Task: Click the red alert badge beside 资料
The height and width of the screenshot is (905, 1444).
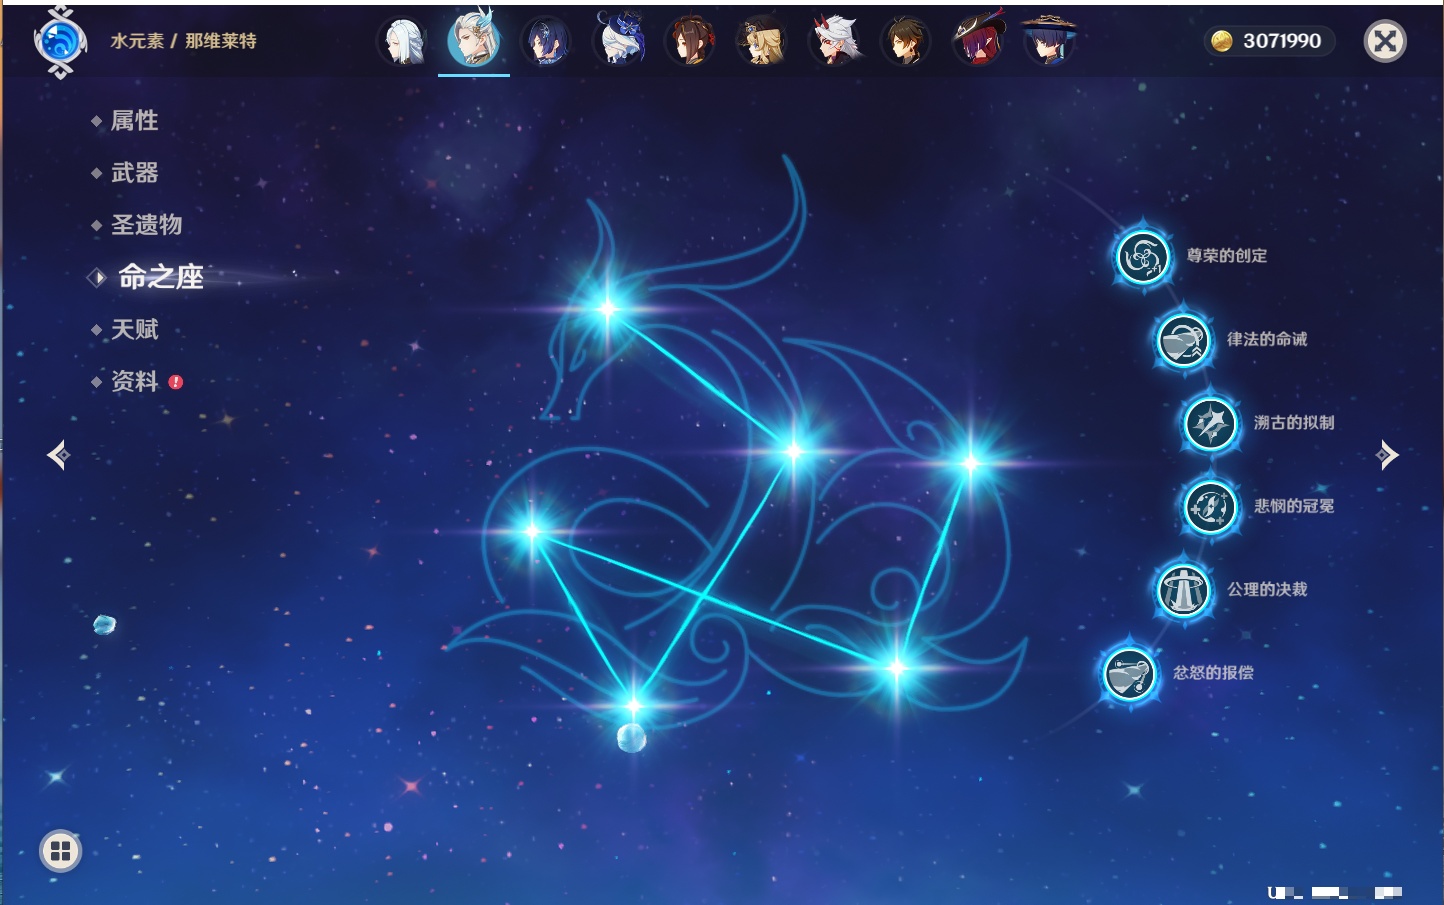Action: click(176, 382)
